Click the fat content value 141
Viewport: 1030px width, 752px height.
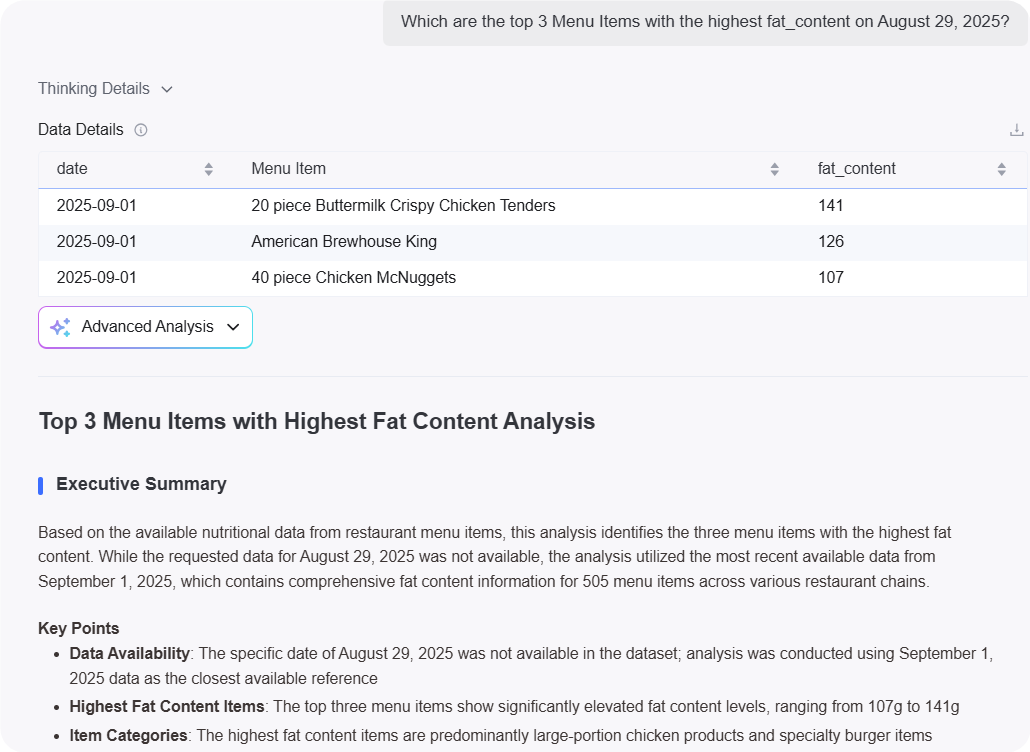click(830, 206)
